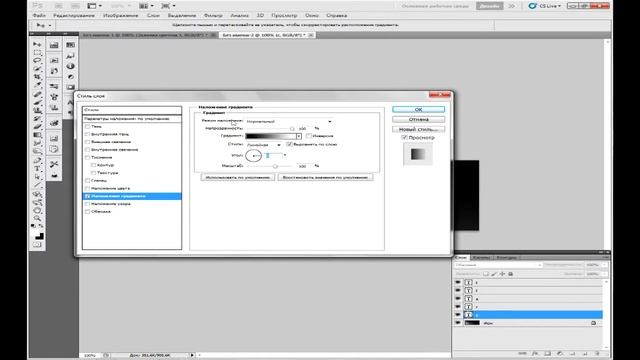The image size is (640, 360).
Task: Select the Quick Selection tool
Action: [37, 69]
